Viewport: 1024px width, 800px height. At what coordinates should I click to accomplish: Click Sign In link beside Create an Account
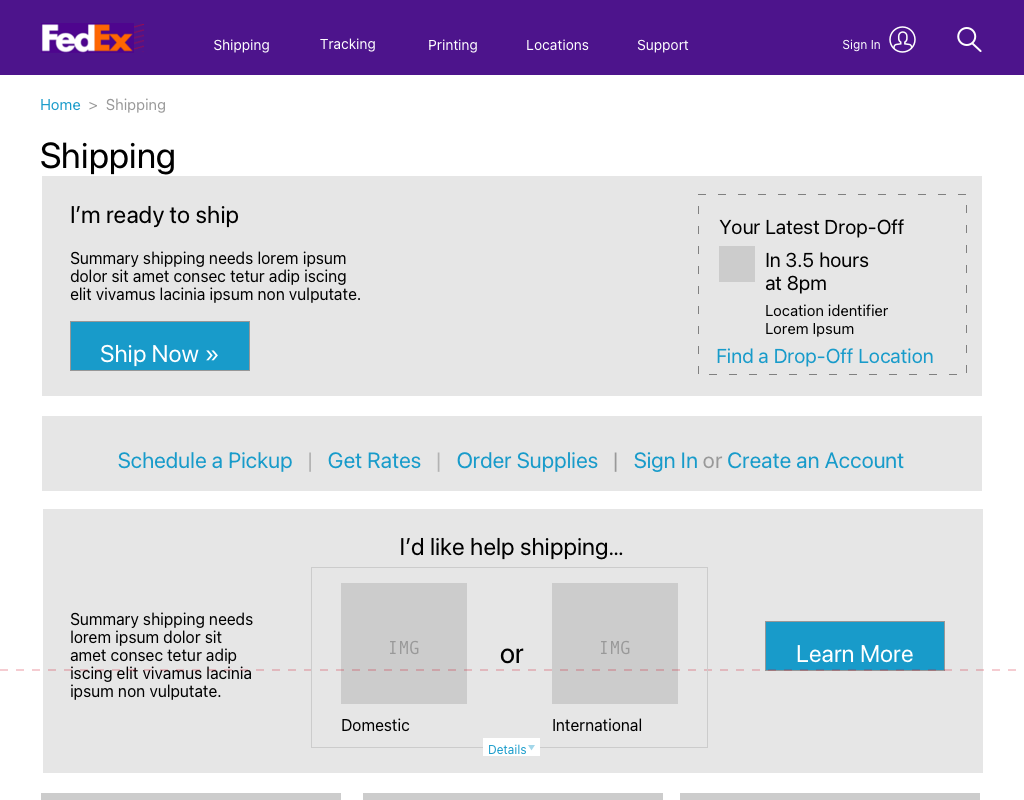click(665, 460)
